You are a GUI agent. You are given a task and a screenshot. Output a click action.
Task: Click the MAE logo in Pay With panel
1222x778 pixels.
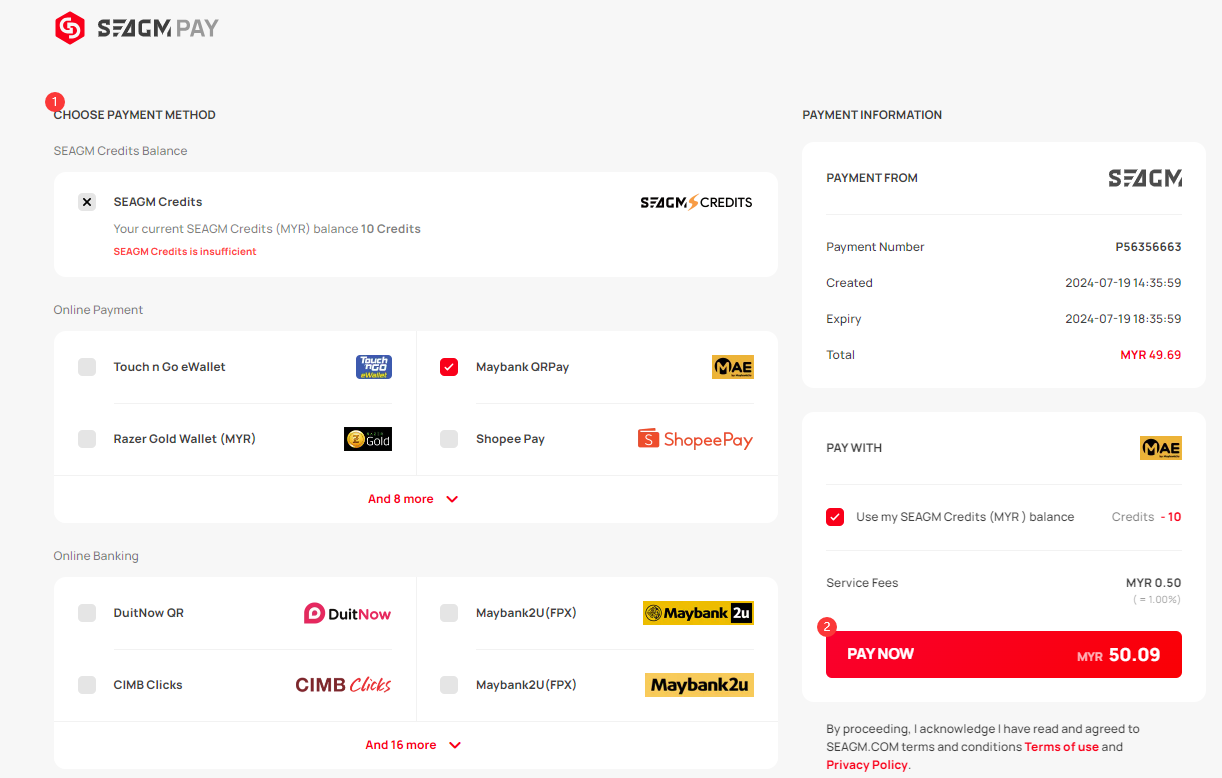[x=1161, y=448]
